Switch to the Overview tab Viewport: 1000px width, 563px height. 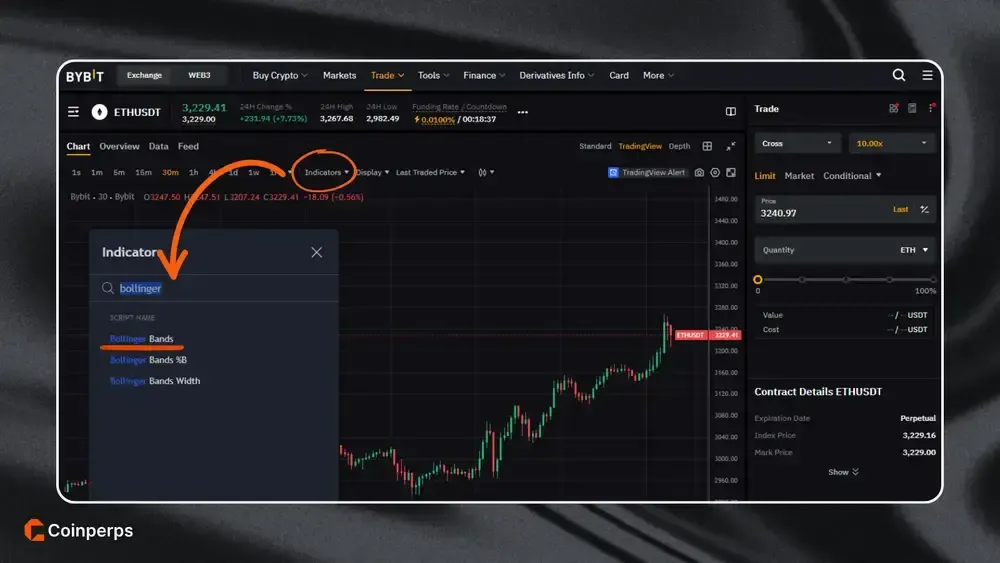(119, 146)
